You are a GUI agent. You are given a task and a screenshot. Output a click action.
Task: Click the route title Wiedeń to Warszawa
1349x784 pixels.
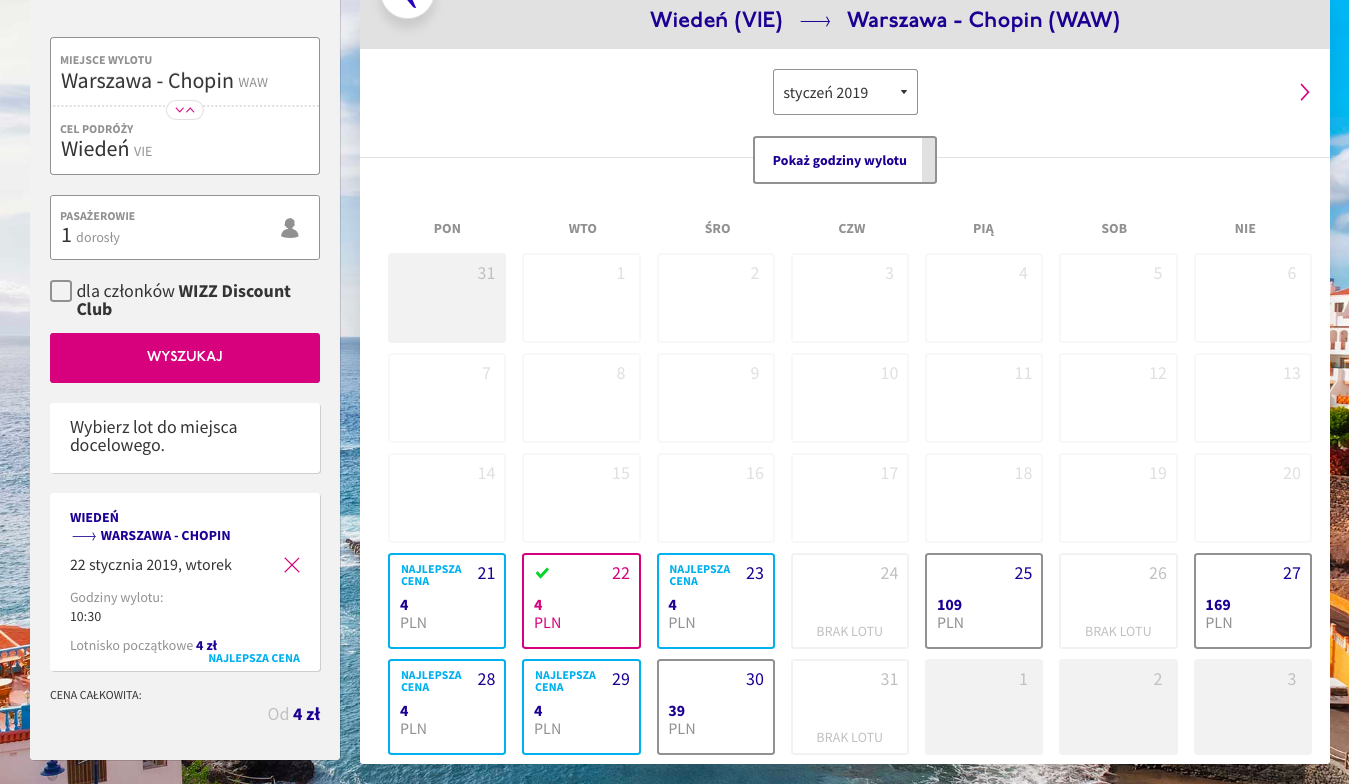coord(885,20)
